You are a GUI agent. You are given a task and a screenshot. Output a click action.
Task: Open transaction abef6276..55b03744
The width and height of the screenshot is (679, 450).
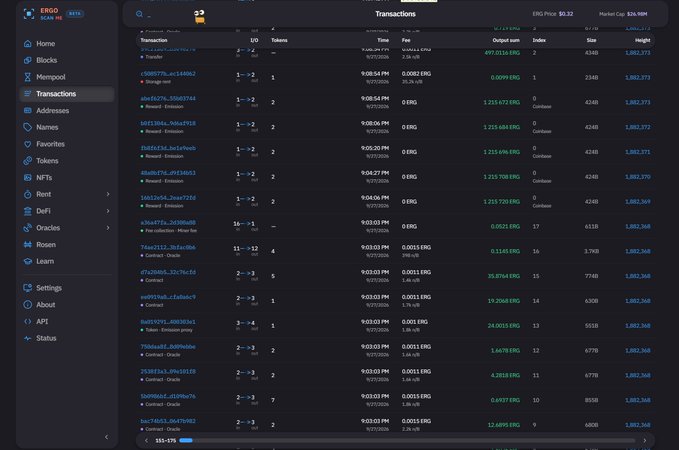168,99
